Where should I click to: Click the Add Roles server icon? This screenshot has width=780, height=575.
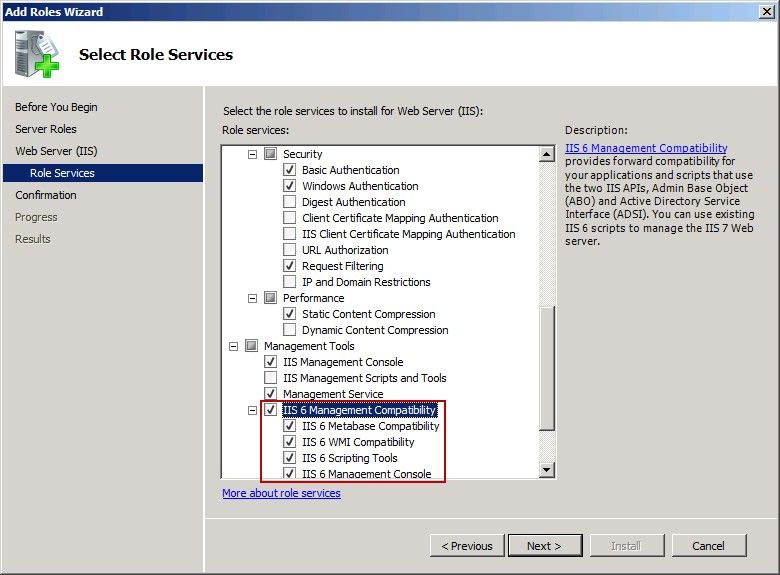coord(37,54)
